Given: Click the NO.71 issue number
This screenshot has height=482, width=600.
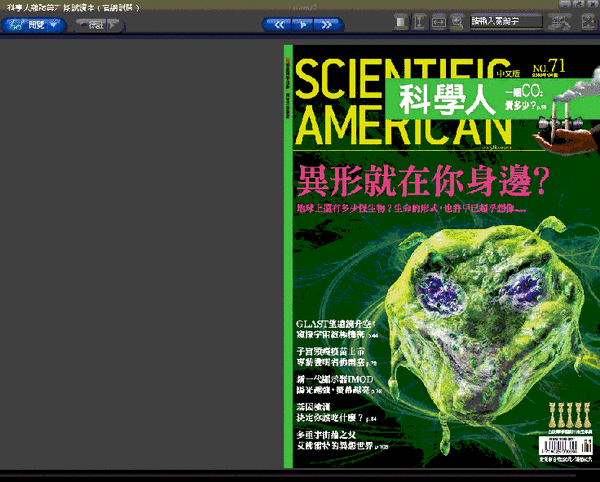Looking at the screenshot, I should (549, 67).
